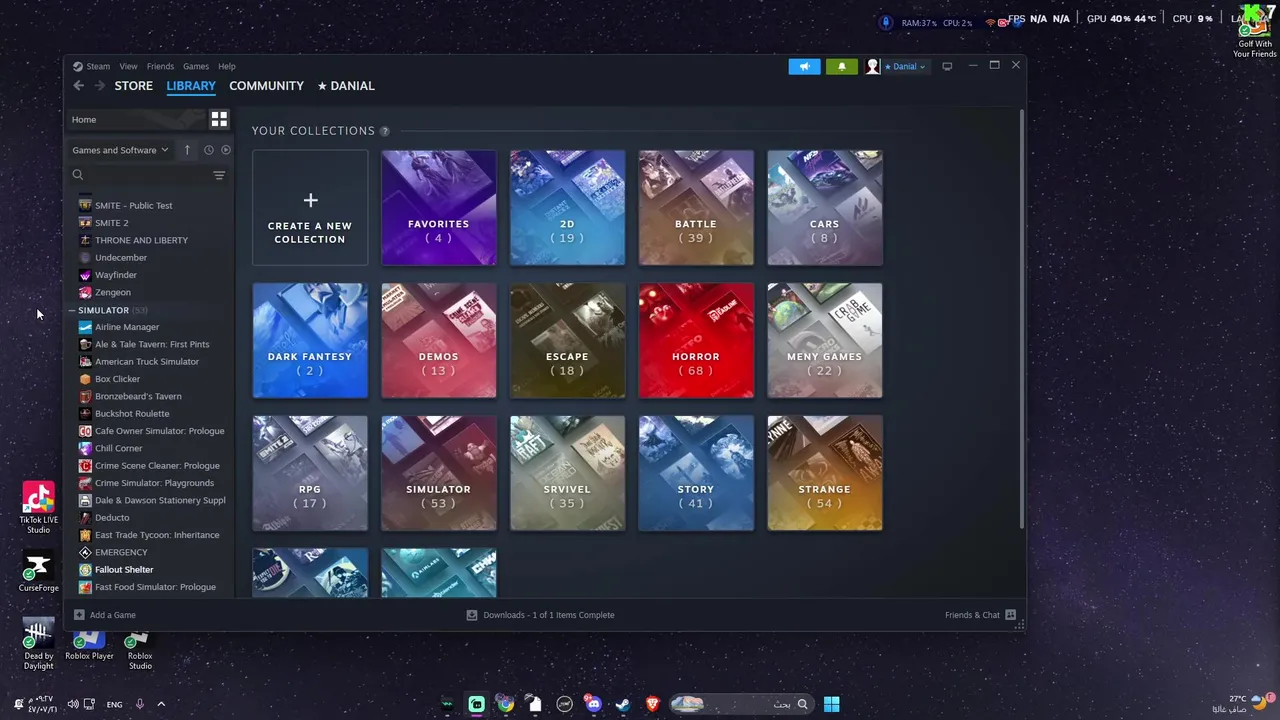
Task: Click the collections area vertical scrollbar
Action: [x=1021, y=320]
